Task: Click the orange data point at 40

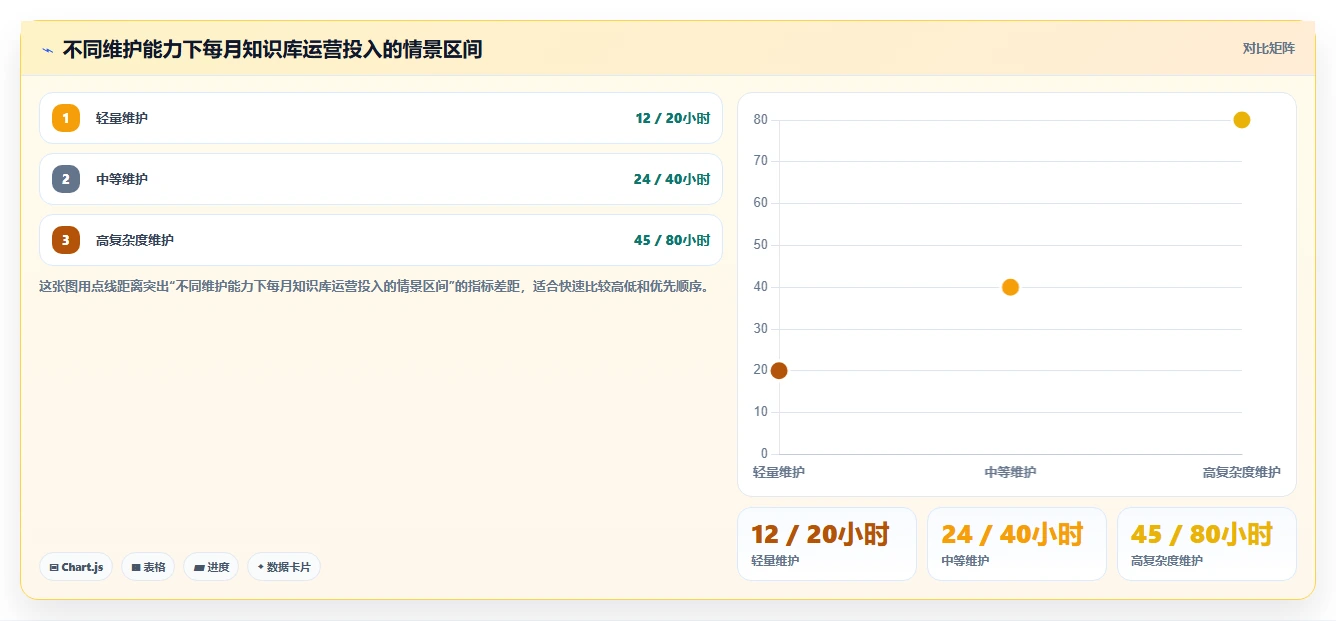Action: (1010, 287)
